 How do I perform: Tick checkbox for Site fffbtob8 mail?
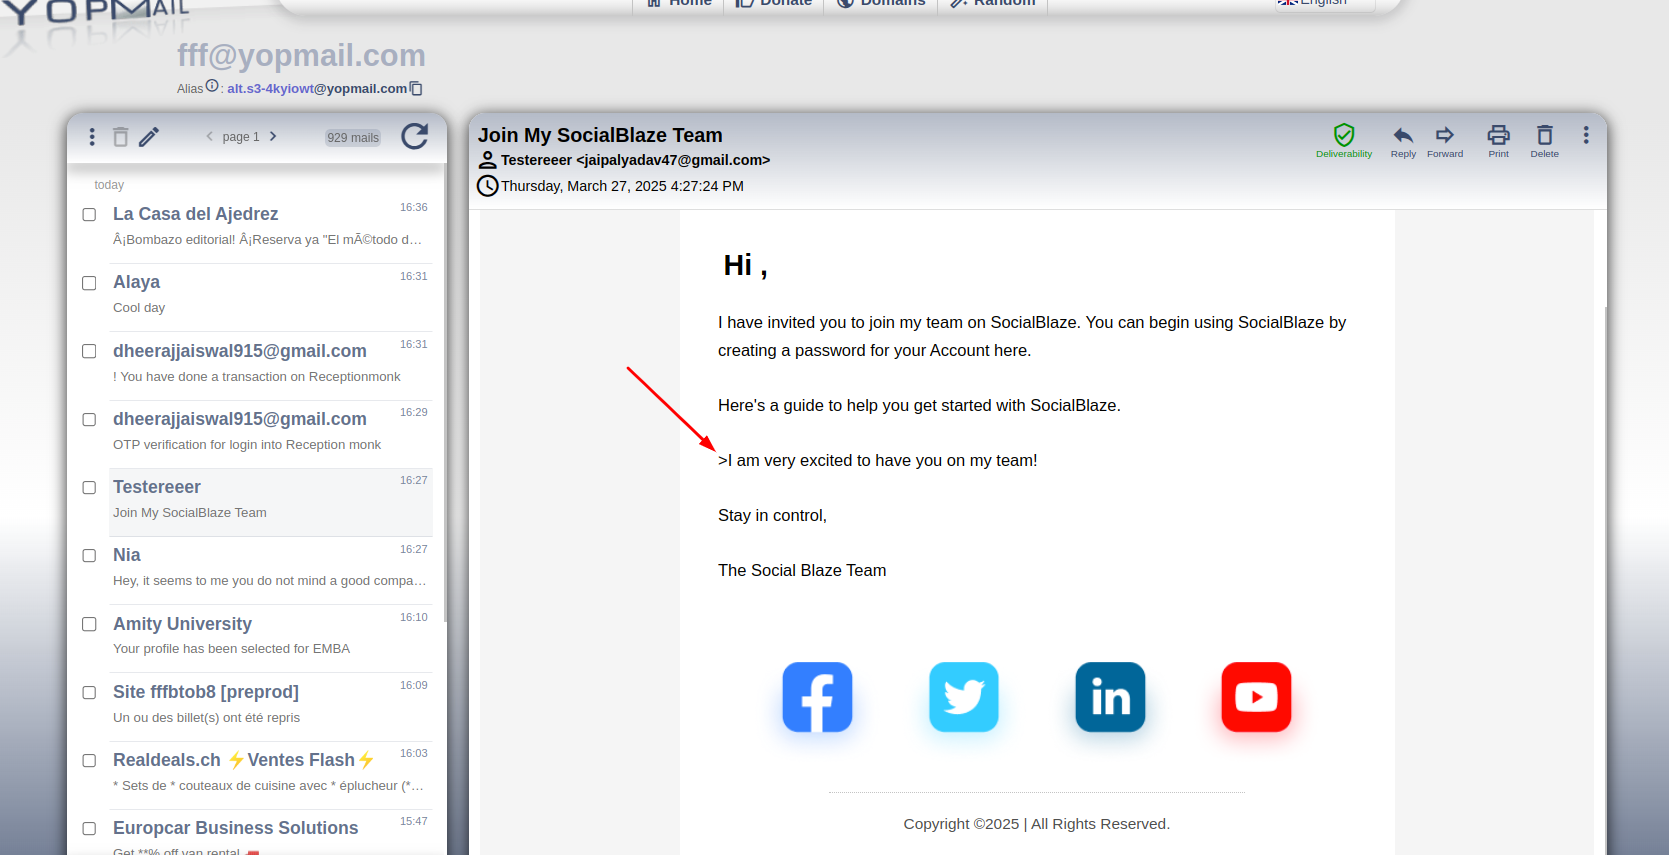(89, 692)
